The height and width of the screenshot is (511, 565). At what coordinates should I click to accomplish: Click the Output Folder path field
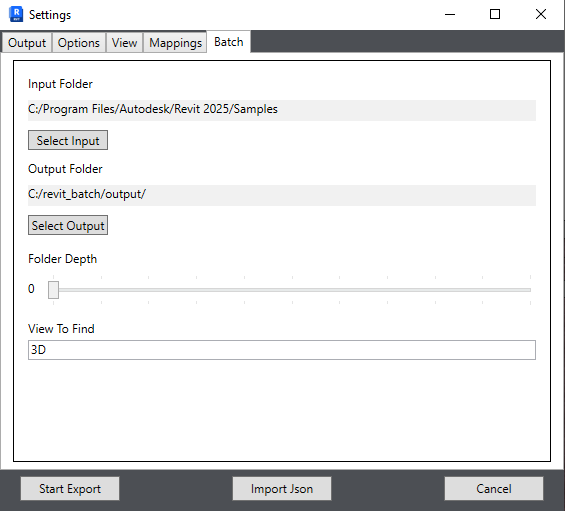point(282,195)
